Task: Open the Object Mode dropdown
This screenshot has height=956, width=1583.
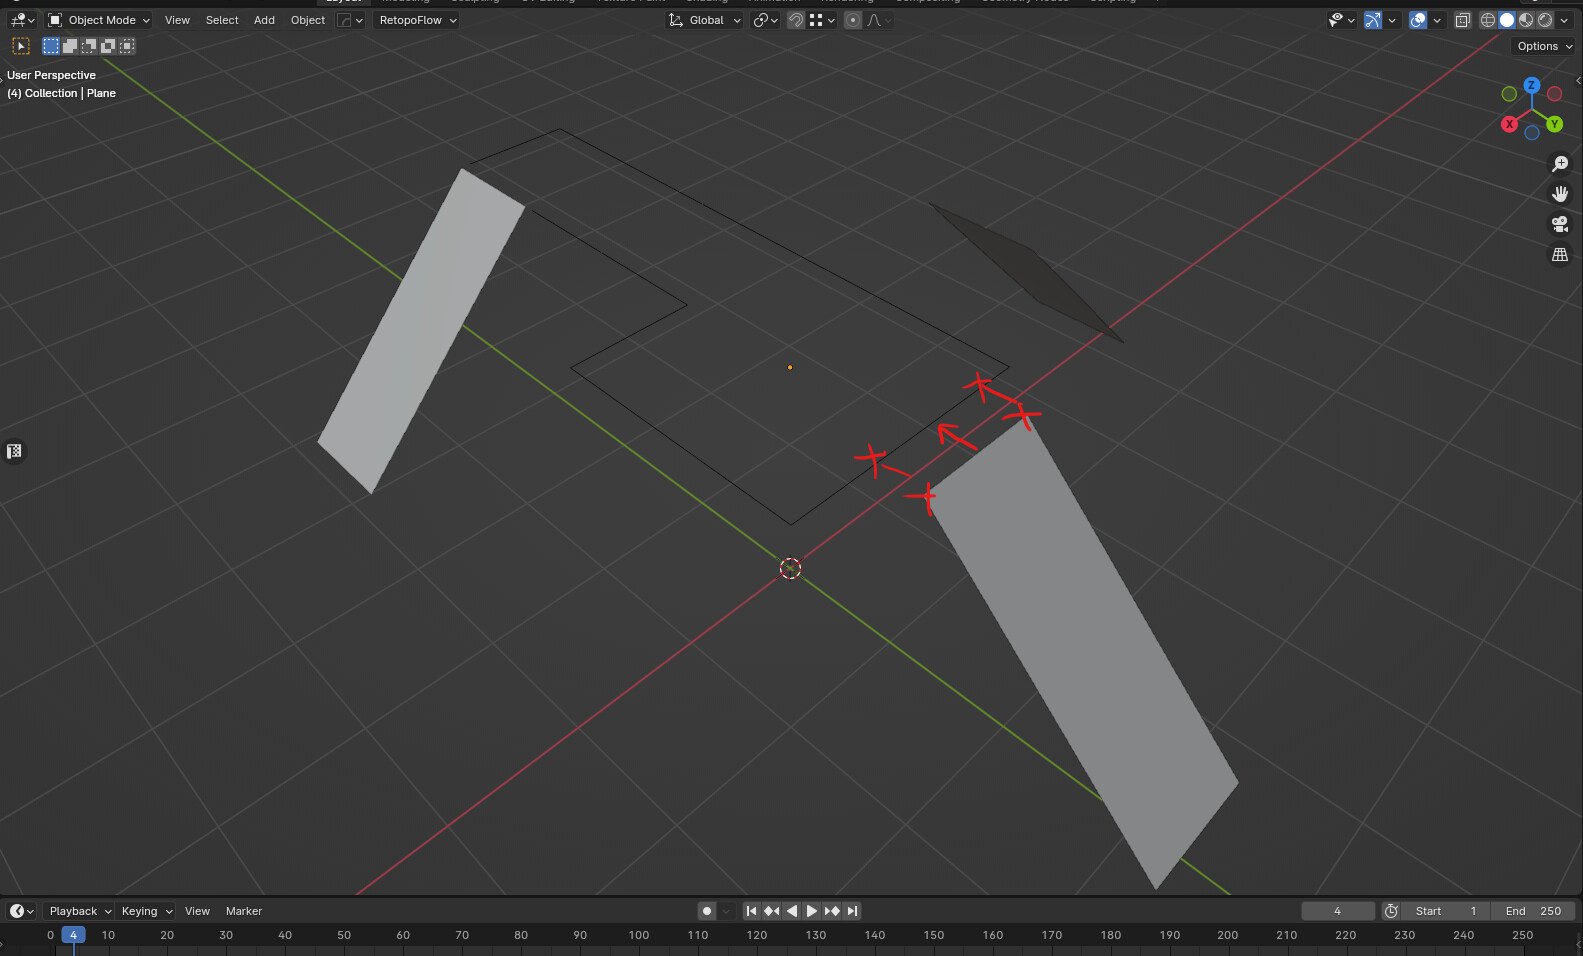Action: pos(99,20)
